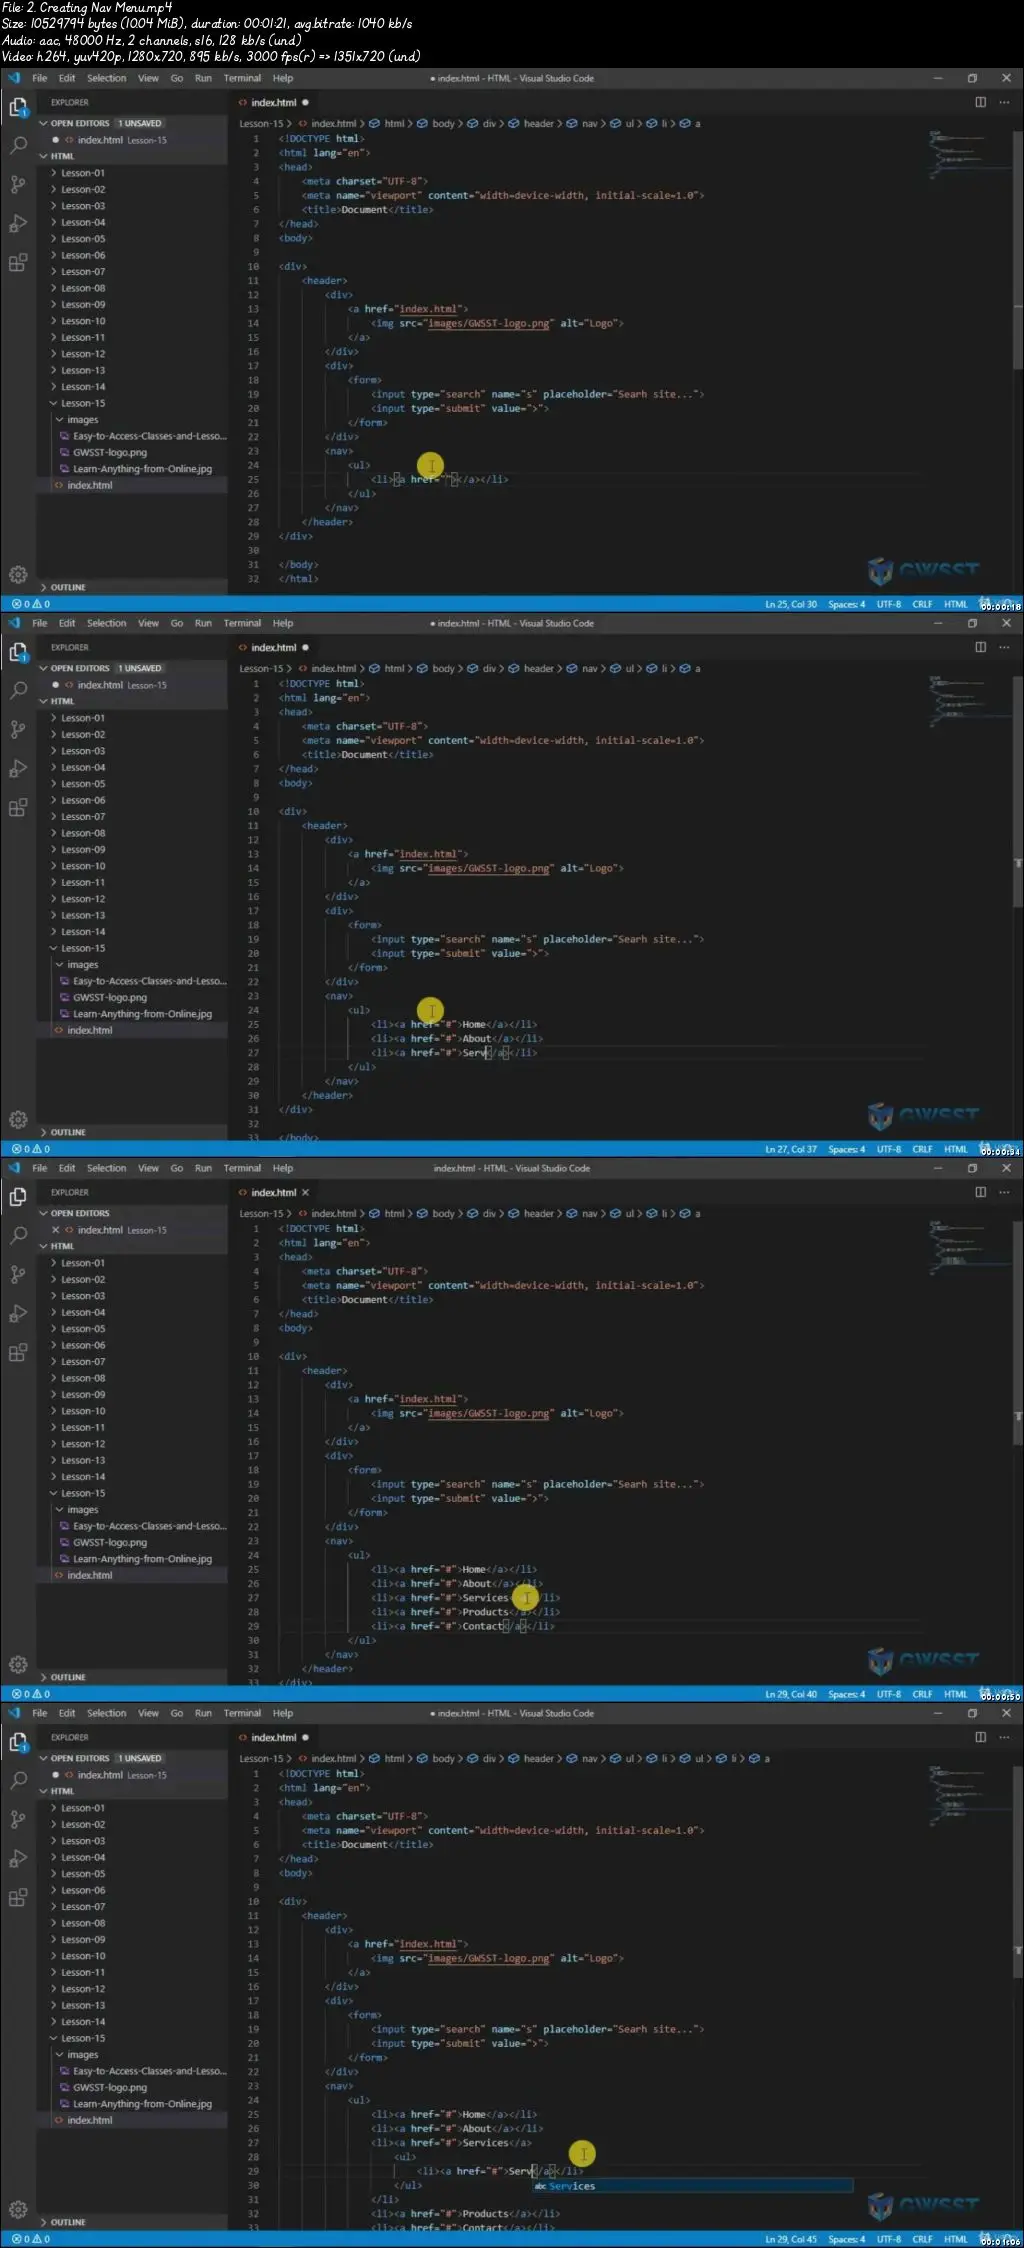1024x2248 pixels.
Task: Open Selection menu in the Col 30 window
Action: point(106,78)
